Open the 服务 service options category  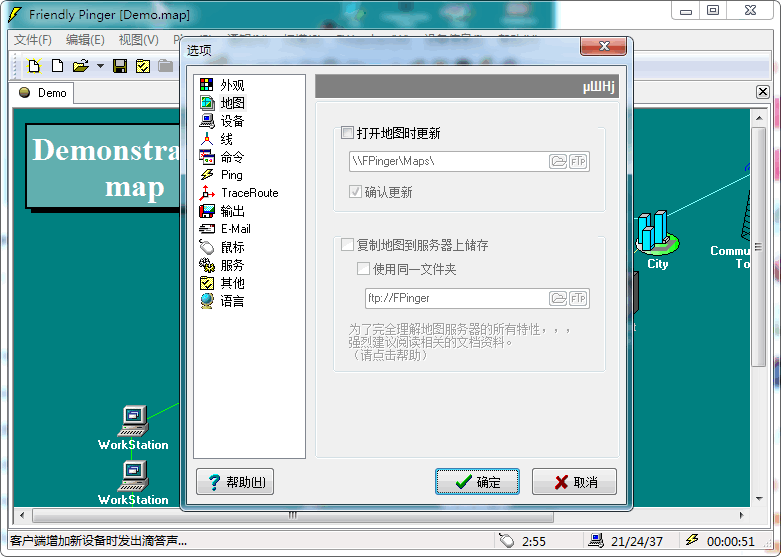coord(222,265)
